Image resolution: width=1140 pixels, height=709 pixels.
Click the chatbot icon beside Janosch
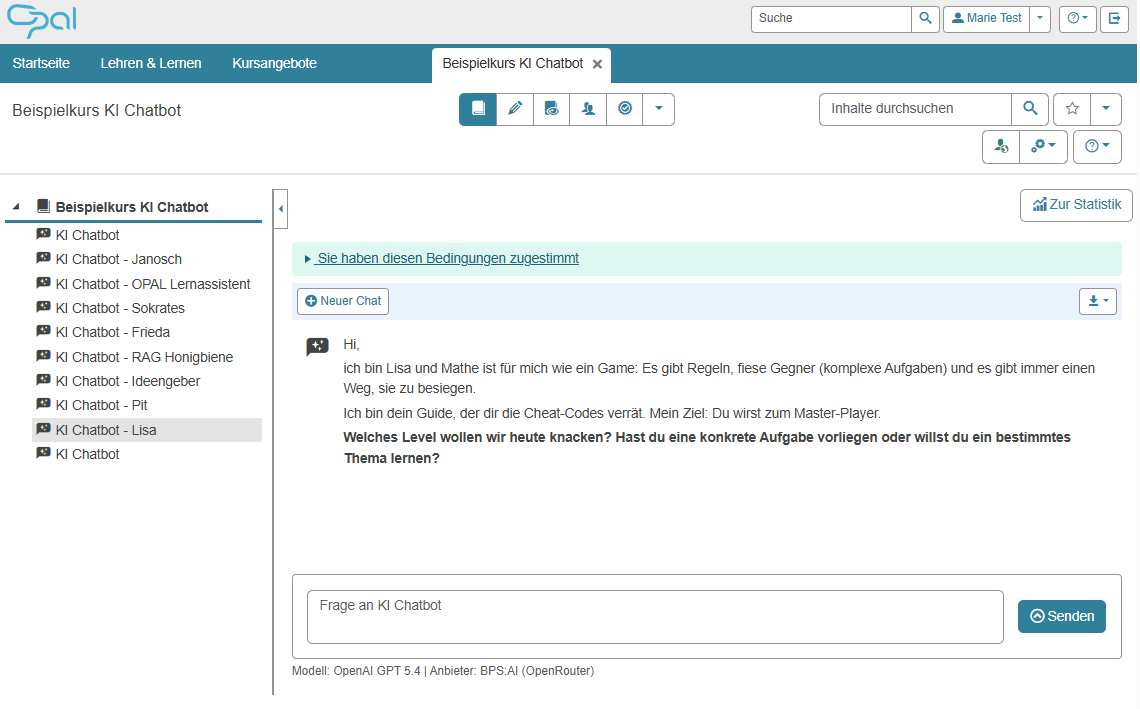point(44,258)
